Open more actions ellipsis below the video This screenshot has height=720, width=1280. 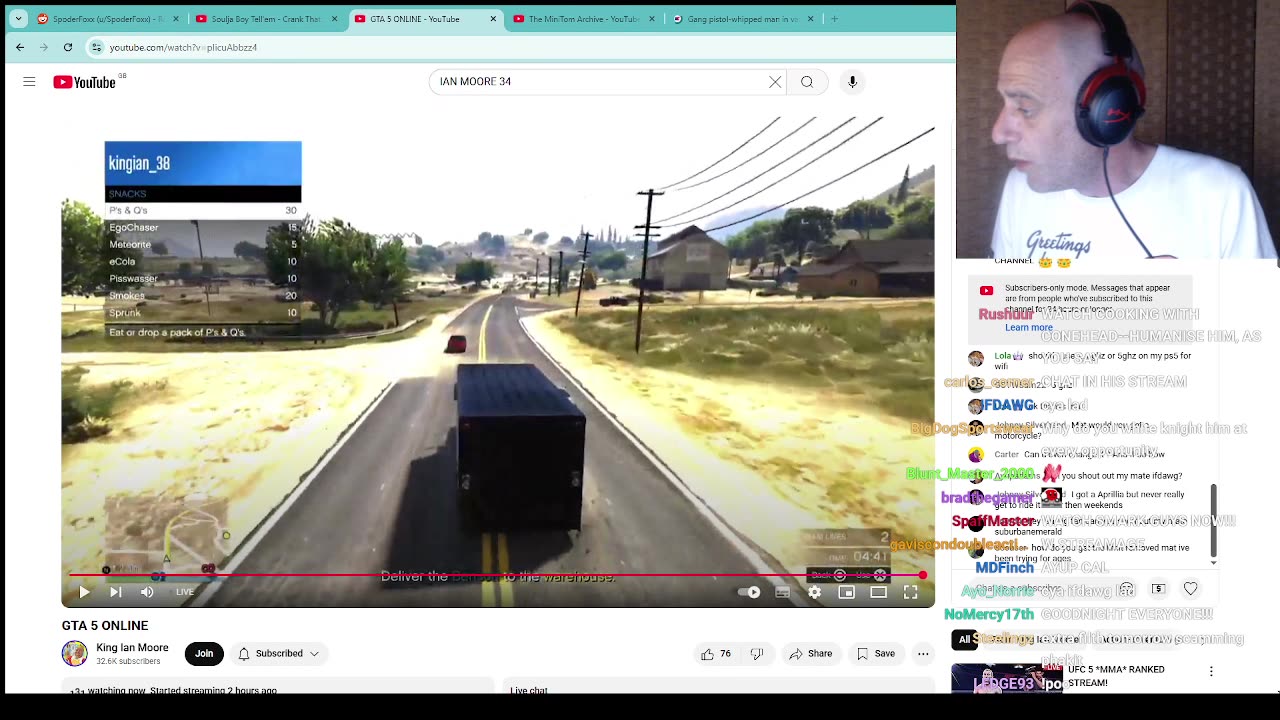point(923,654)
